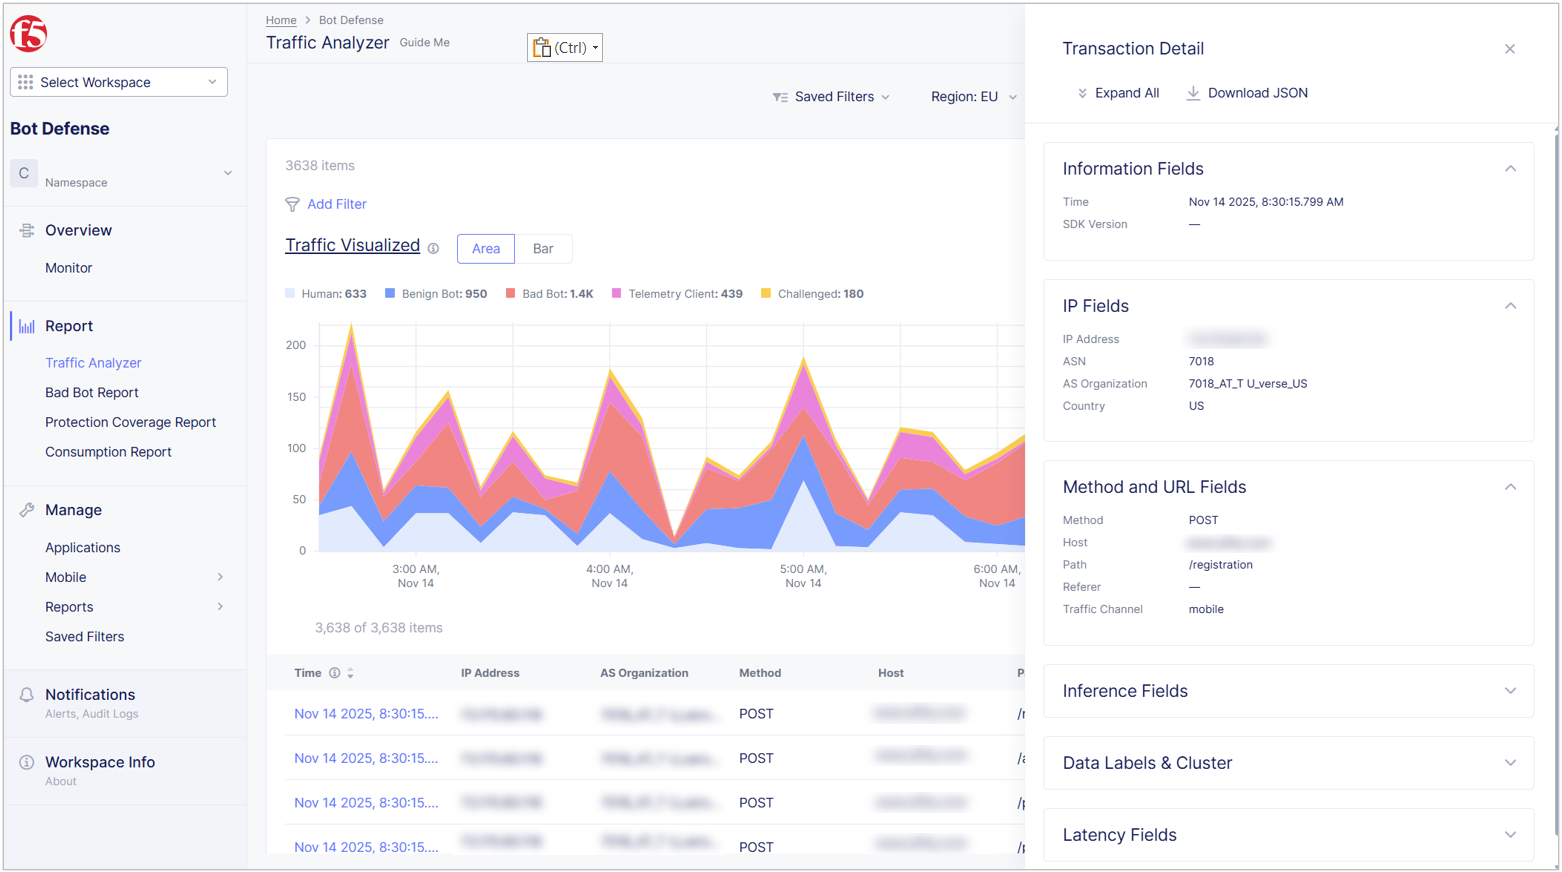
Task: Open Bad Bot Report in sidebar
Action: [x=92, y=393]
